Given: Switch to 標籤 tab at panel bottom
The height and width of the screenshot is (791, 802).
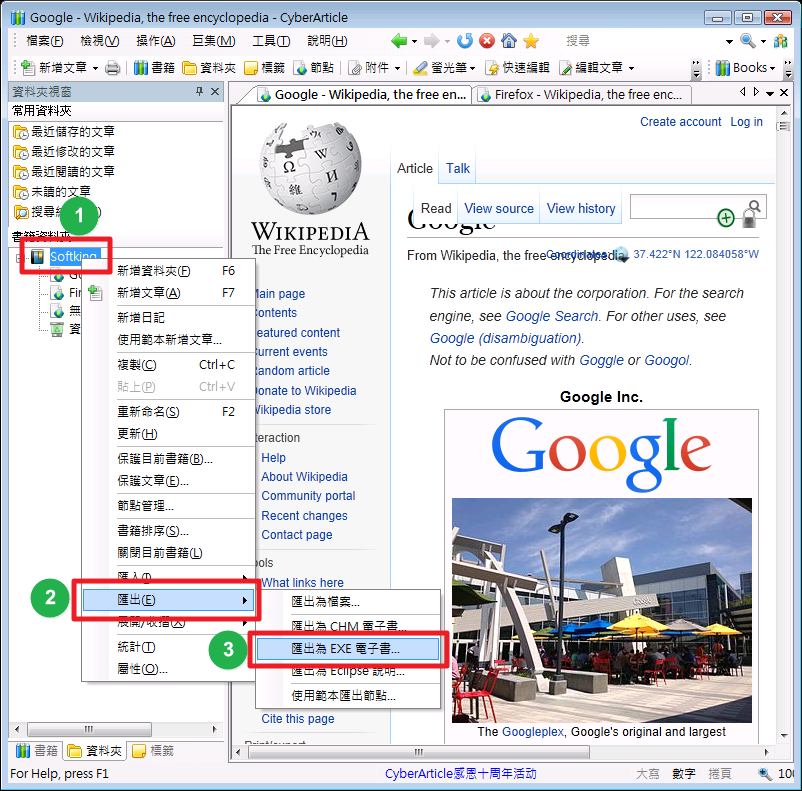Looking at the screenshot, I should 152,751.
